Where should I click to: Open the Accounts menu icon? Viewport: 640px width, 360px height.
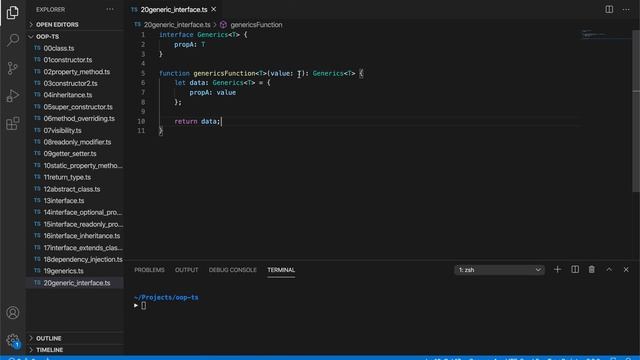(13, 313)
